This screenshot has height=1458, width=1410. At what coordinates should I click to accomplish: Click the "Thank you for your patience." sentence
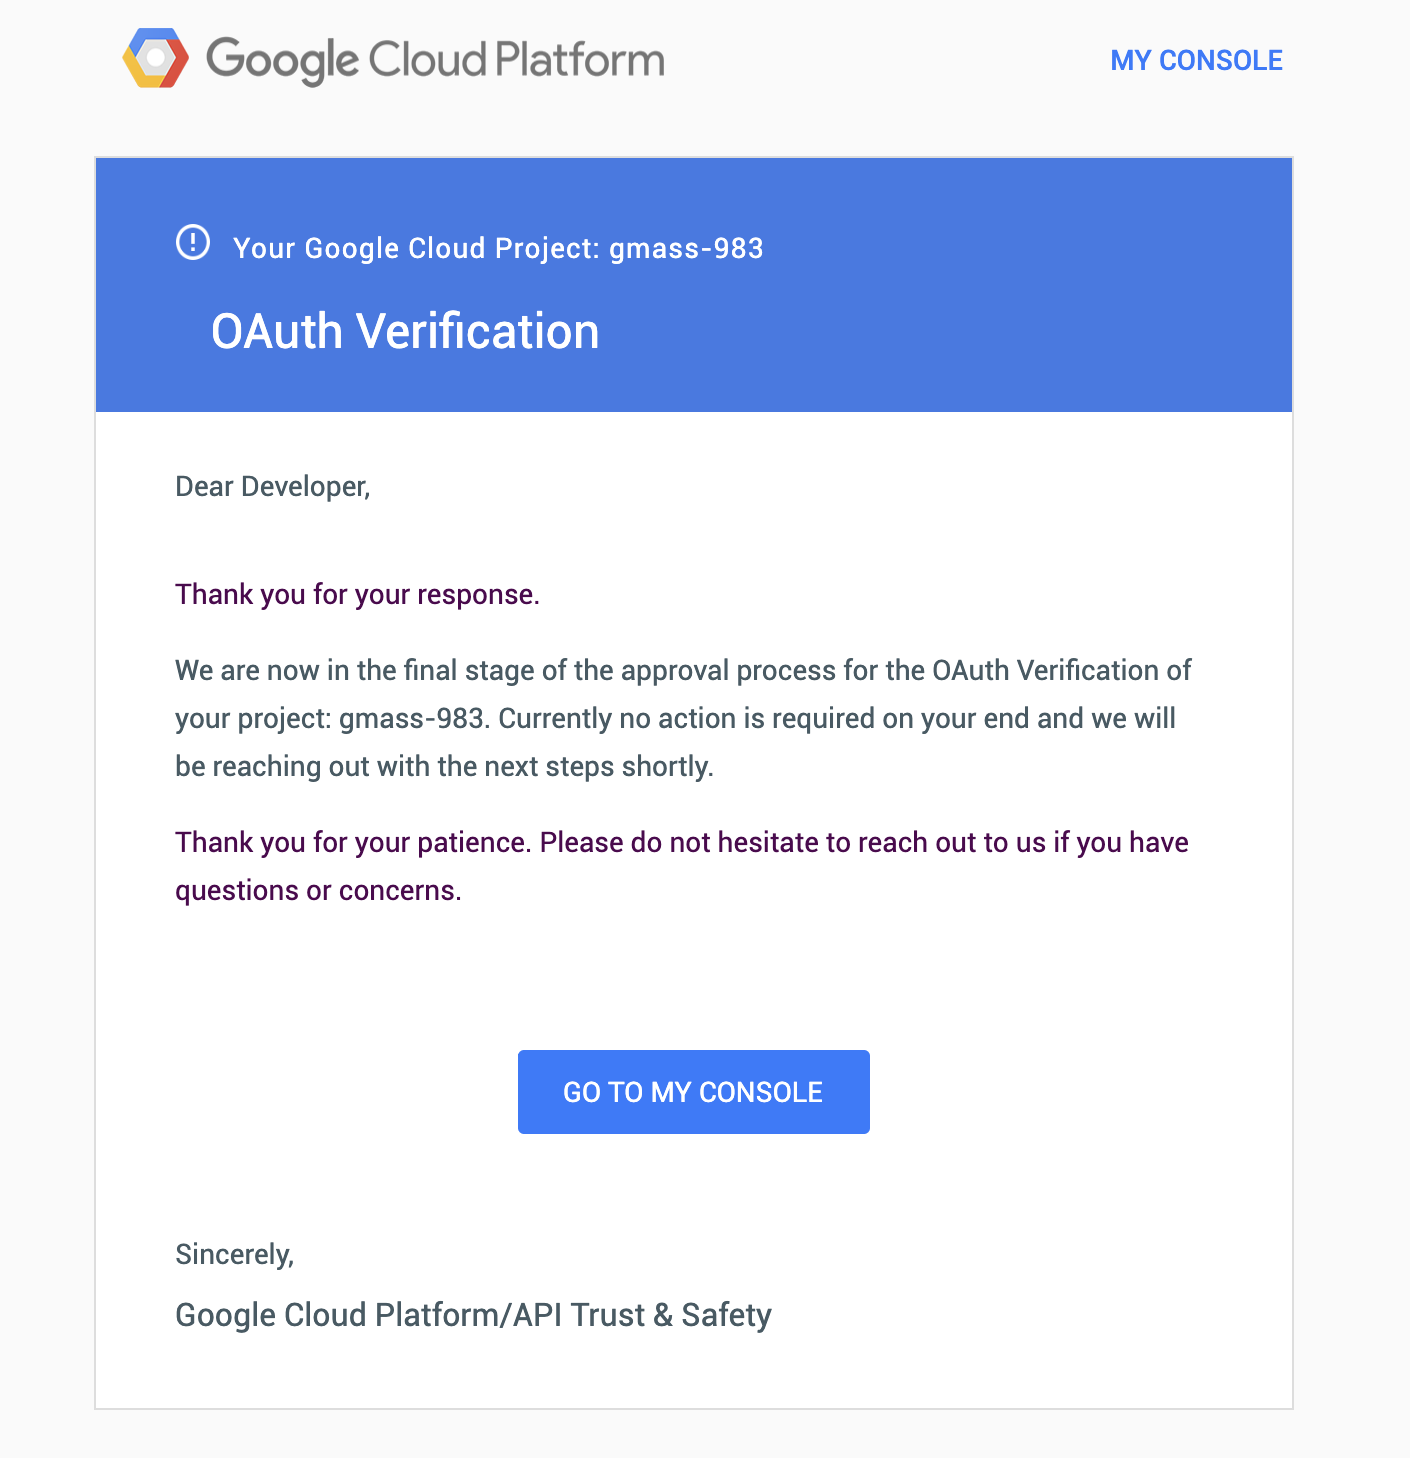point(352,843)
